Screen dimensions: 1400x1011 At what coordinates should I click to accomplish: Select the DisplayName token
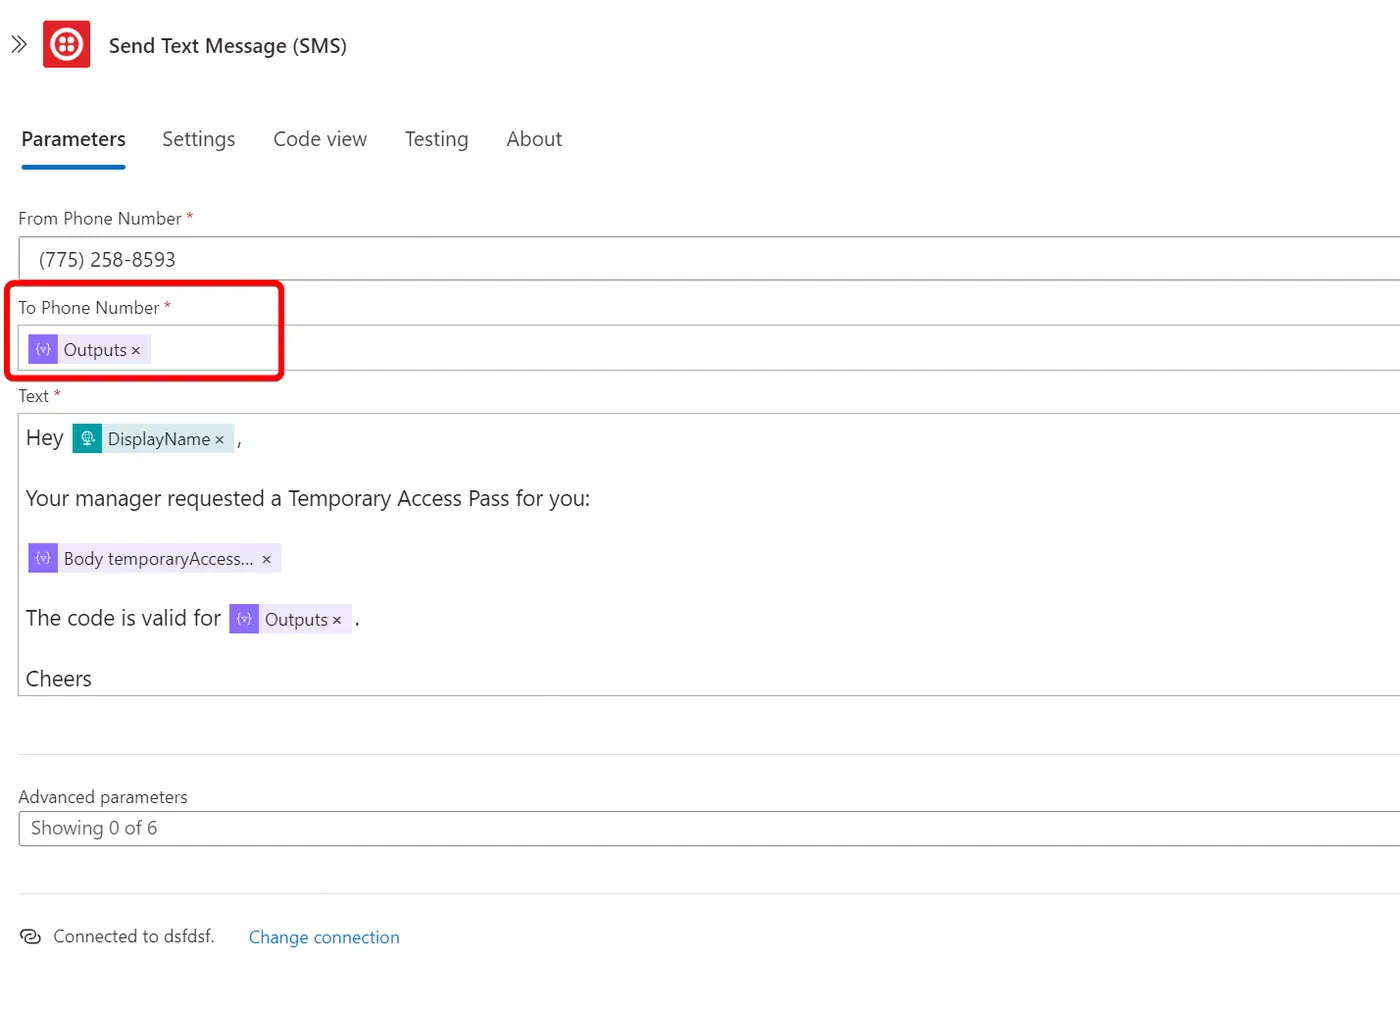[x=153, y=438]
